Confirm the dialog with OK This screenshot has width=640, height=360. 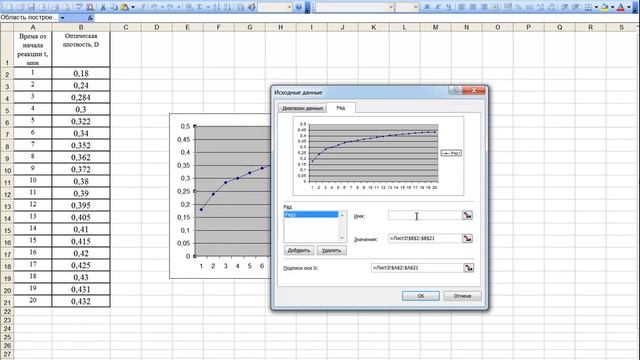tap(420, 296)
